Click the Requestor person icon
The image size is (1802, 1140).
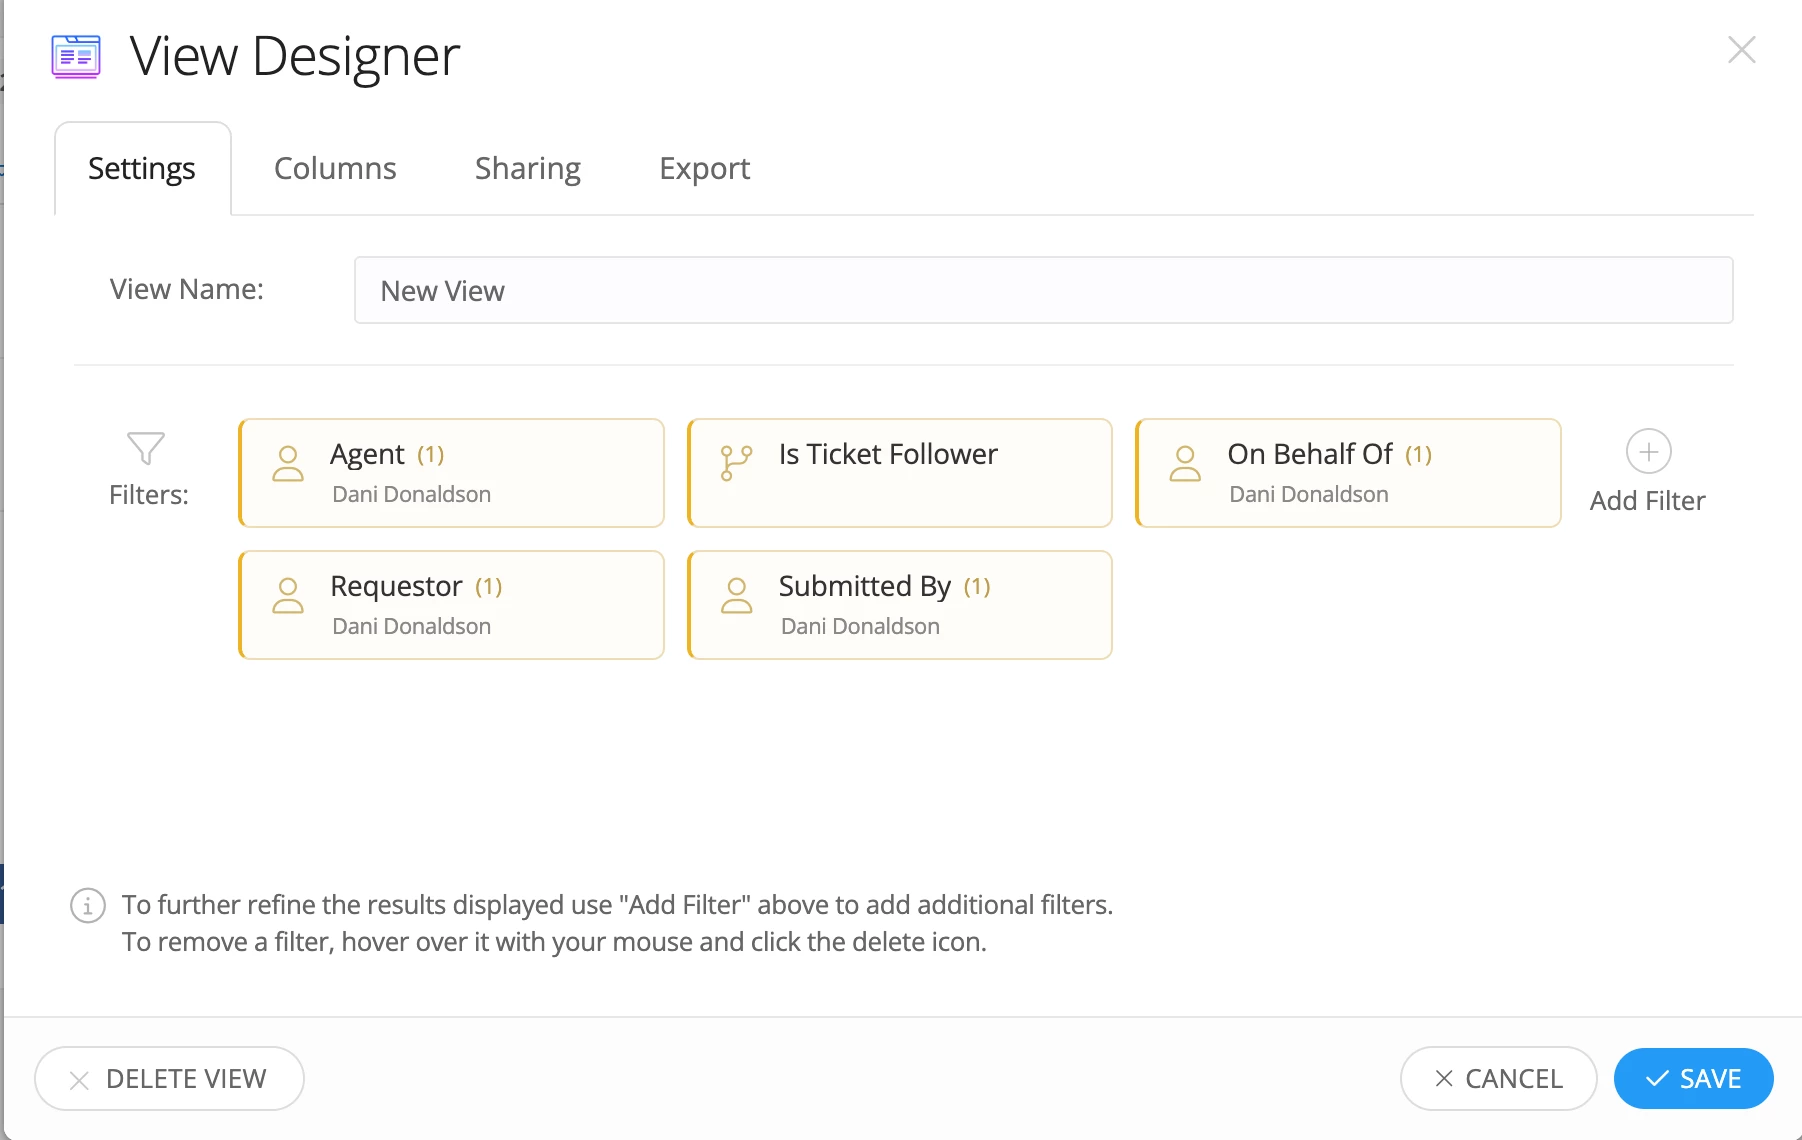(288, 595)
